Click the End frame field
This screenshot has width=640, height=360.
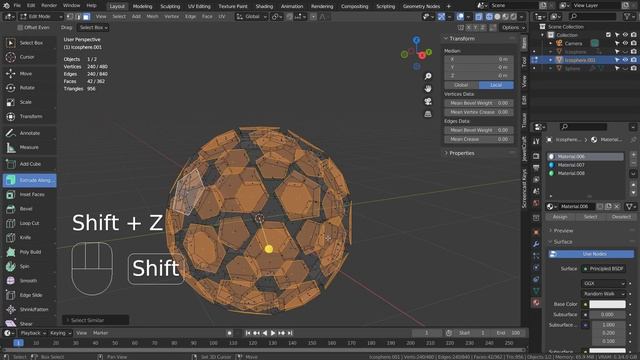(x=508, y=333)
